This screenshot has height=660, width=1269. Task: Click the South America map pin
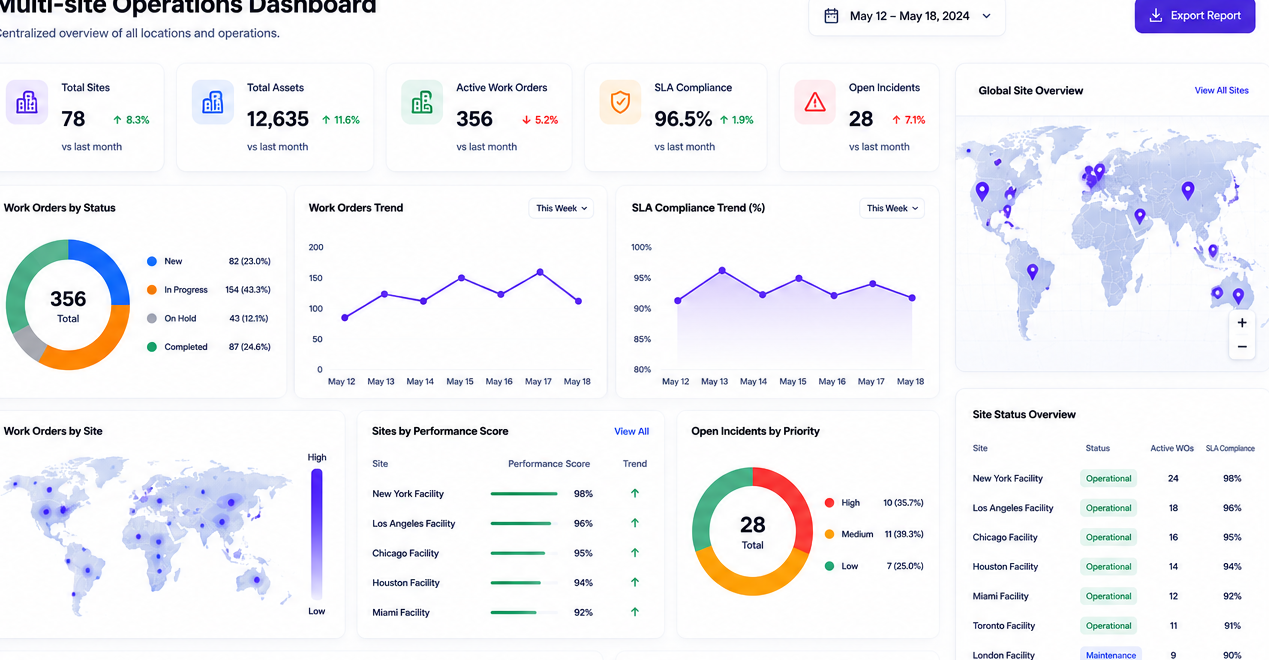(1033, 271)
